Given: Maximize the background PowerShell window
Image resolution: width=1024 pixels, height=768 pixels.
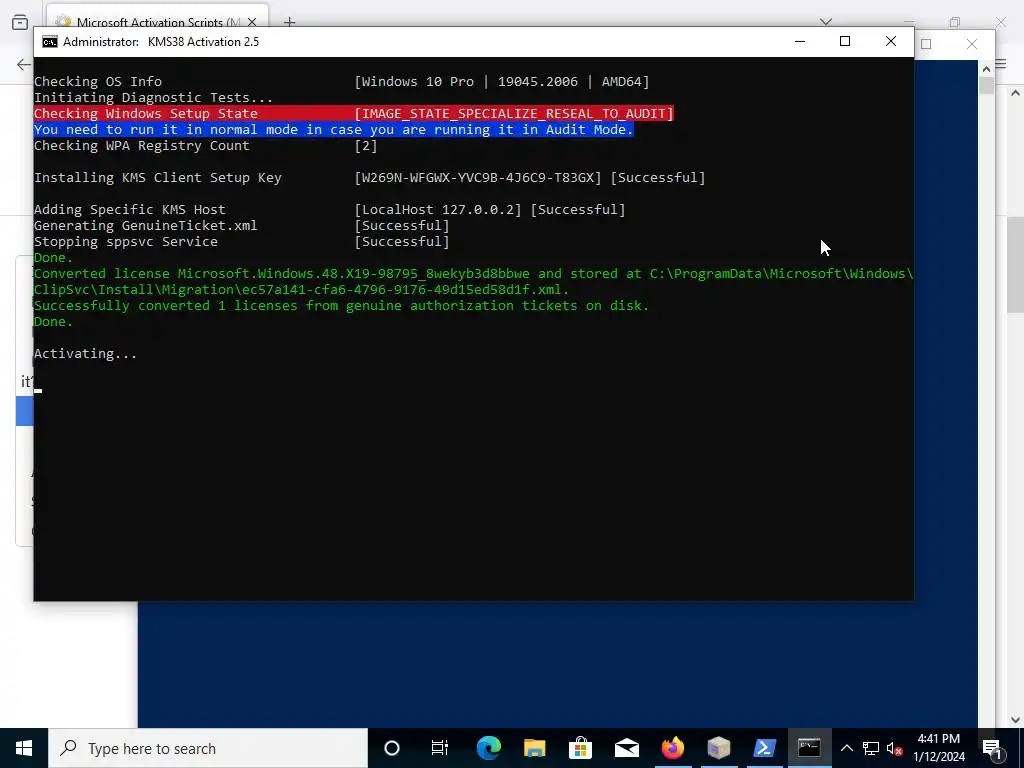Looking at the screenshot, I should [x=926, y=44].
